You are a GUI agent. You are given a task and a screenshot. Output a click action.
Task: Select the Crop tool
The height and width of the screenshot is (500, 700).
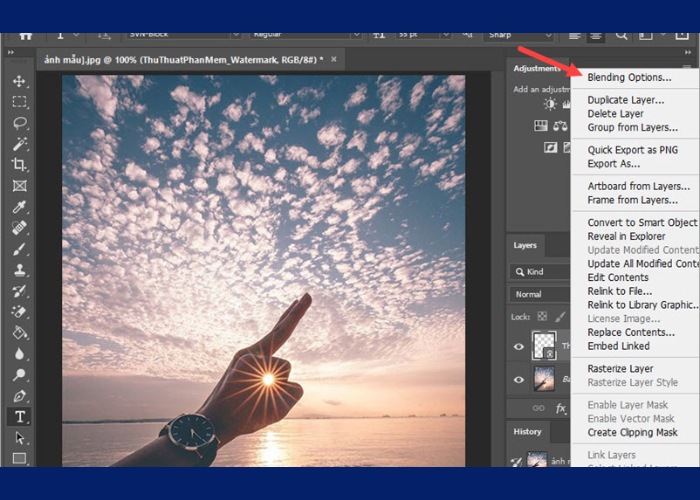pyautogui.click(x=19, y=164)
